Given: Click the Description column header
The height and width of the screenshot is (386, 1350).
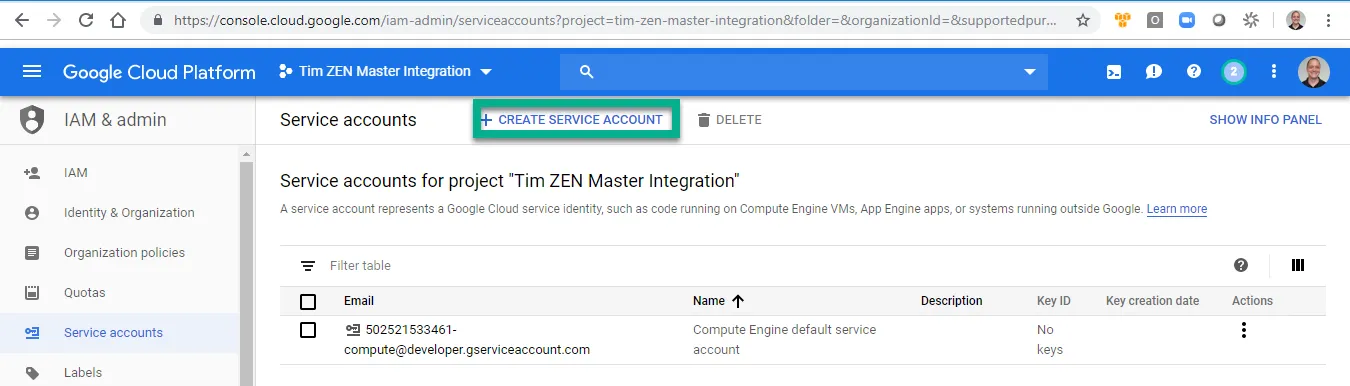Looking at the screenshot, I should (x=952, y=301).
